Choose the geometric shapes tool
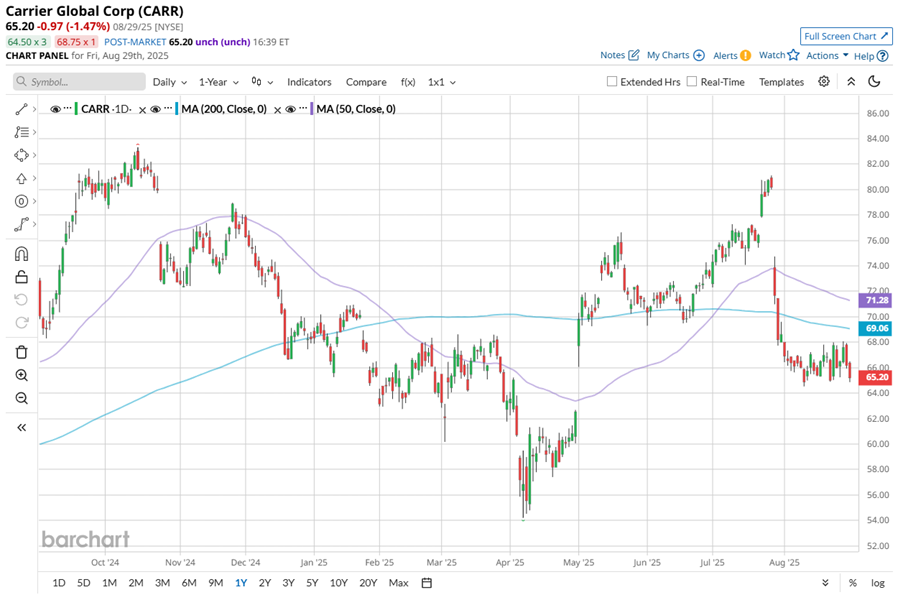The image size is (903, 600). [x=21, y=155]
